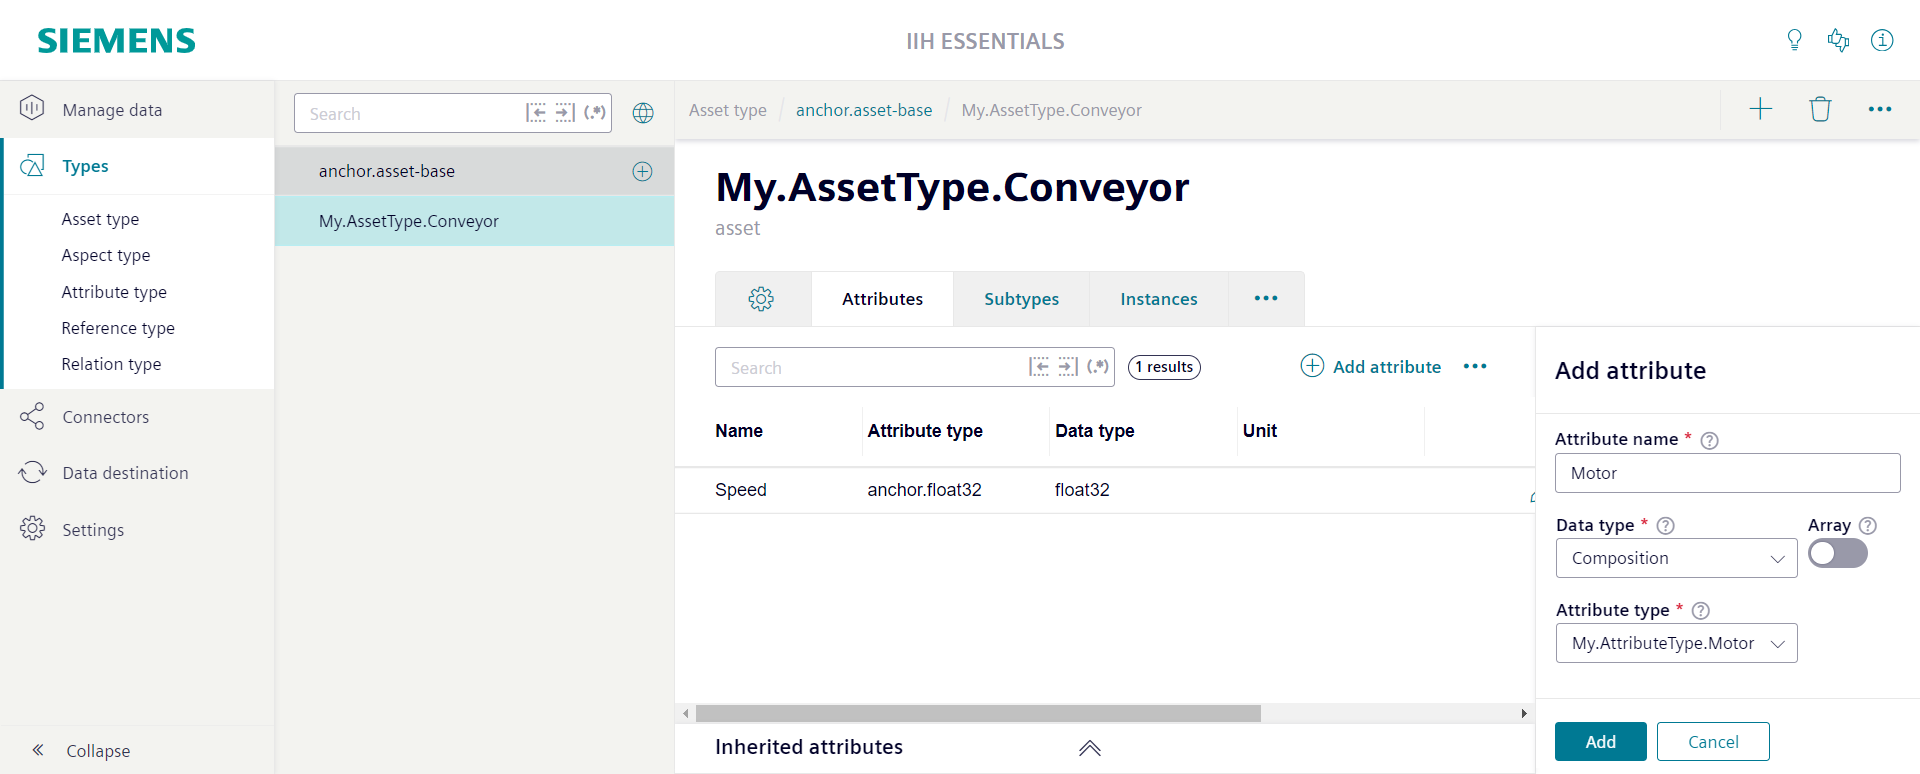The image size is (1920, 774).
Task: Click the Name column header
Action: (x=739, y=431)
